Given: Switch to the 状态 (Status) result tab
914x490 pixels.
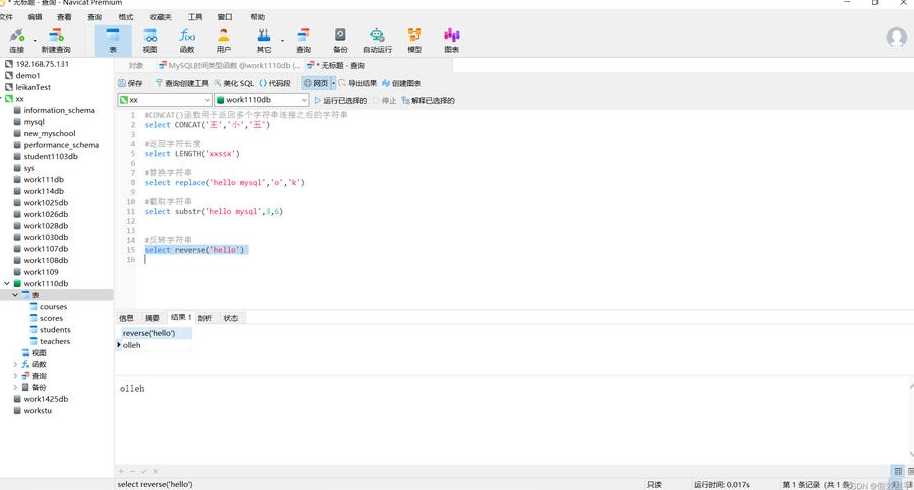Looking at the screenshot, I should [231, 318].
